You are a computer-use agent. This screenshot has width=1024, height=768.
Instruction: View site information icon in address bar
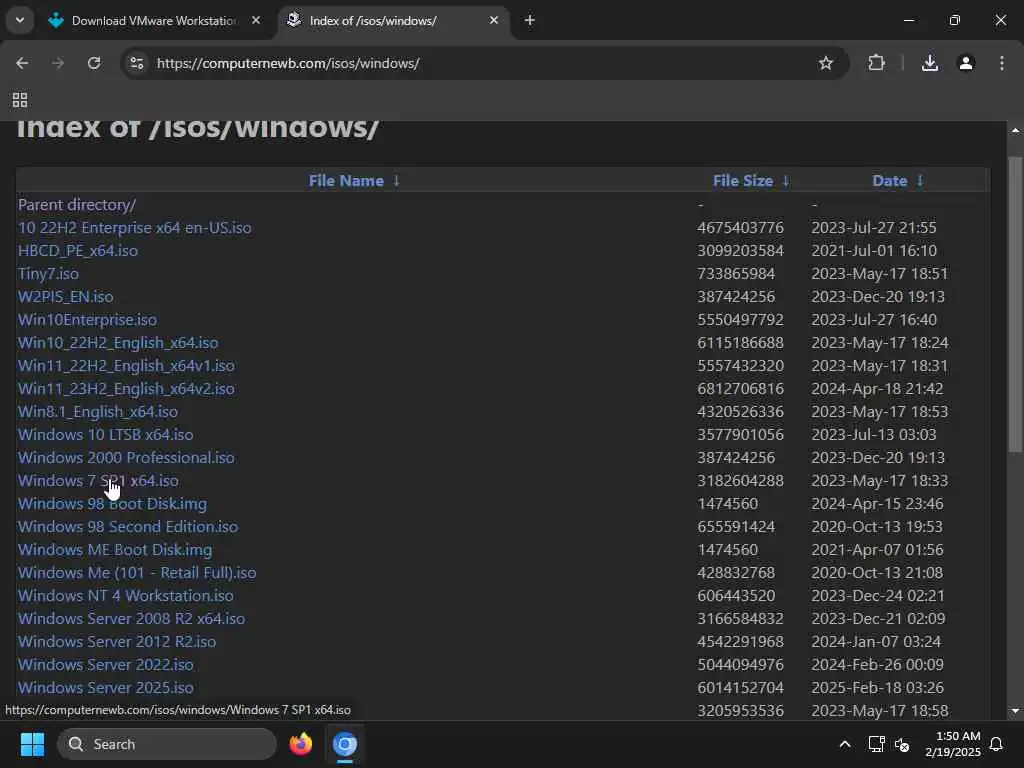point(136,63)
